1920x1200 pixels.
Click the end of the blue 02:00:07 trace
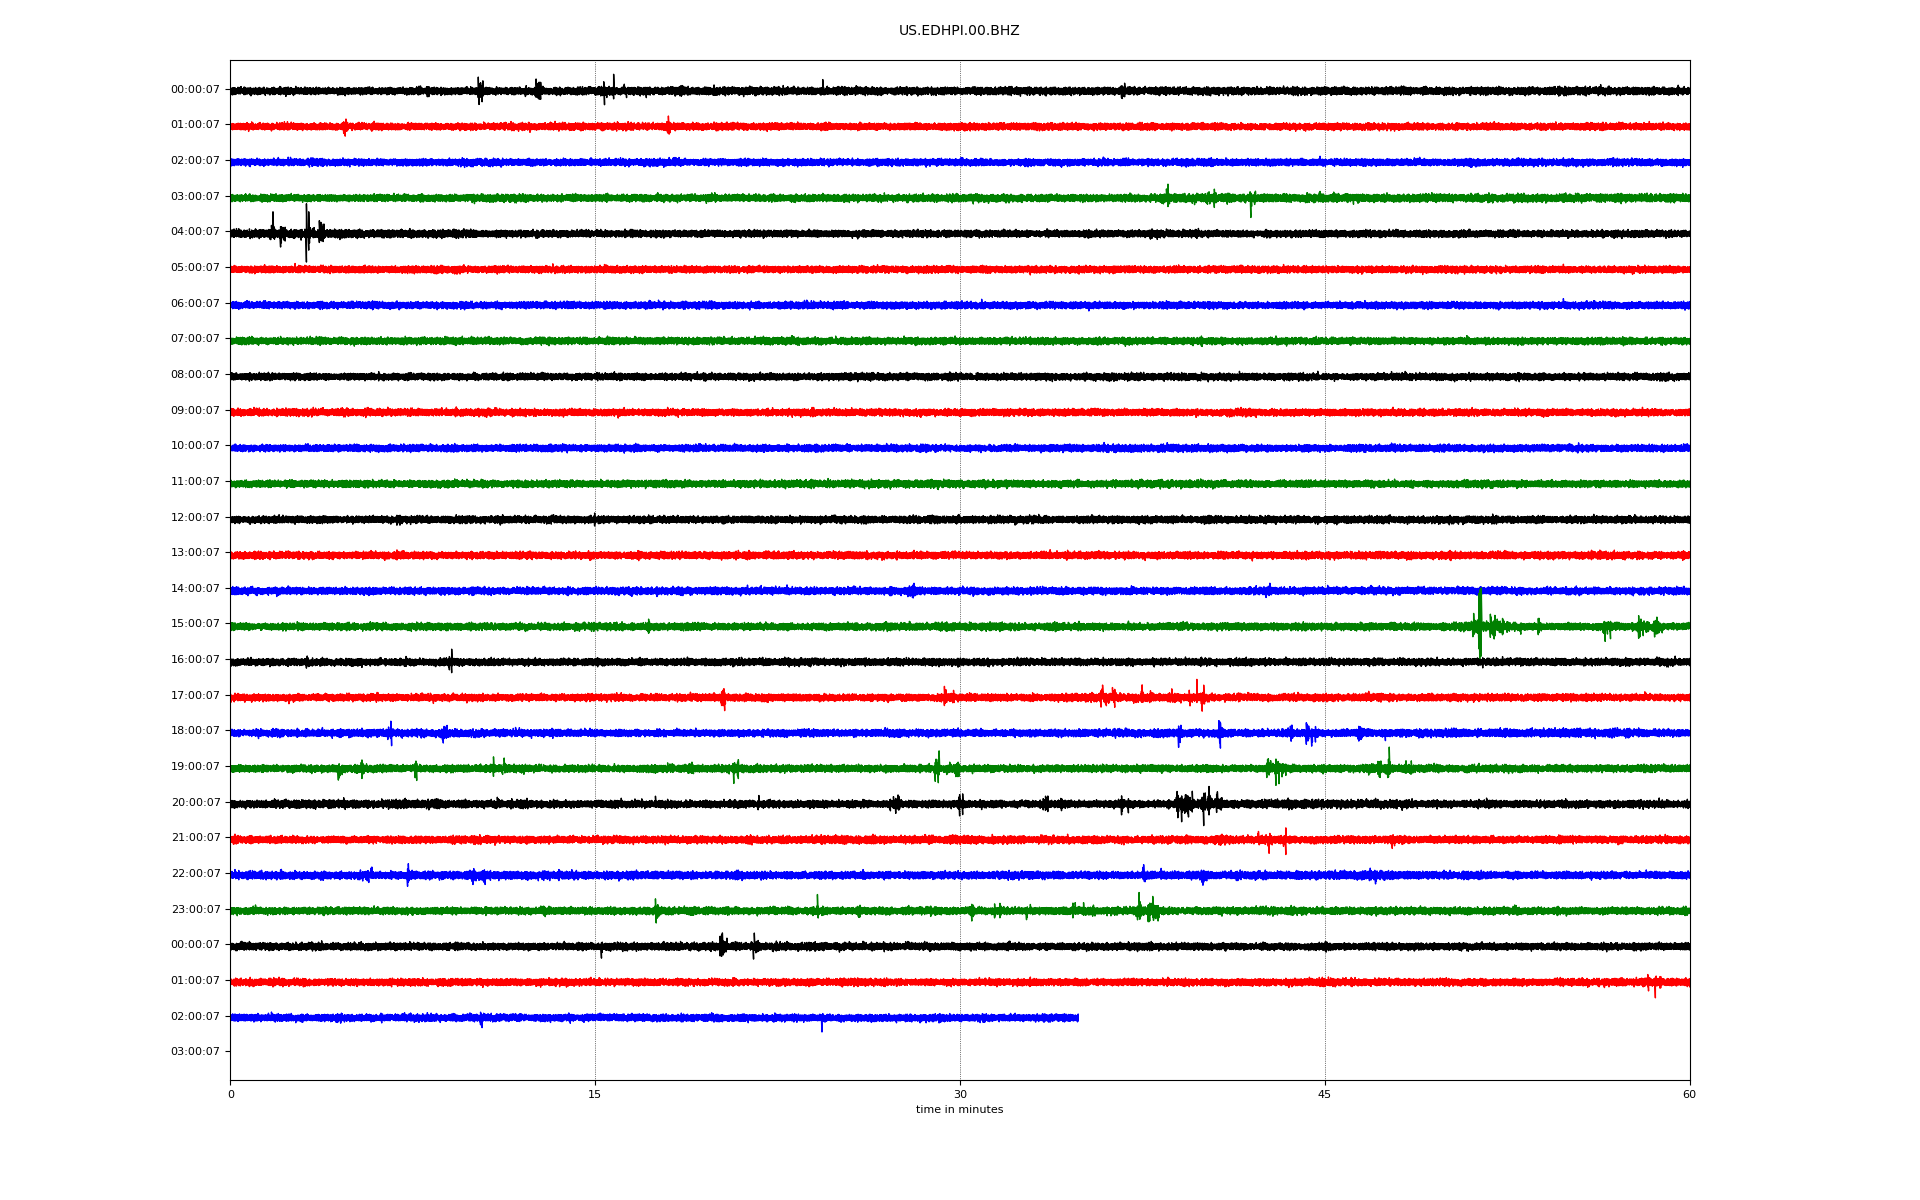coord(1076,1018)
